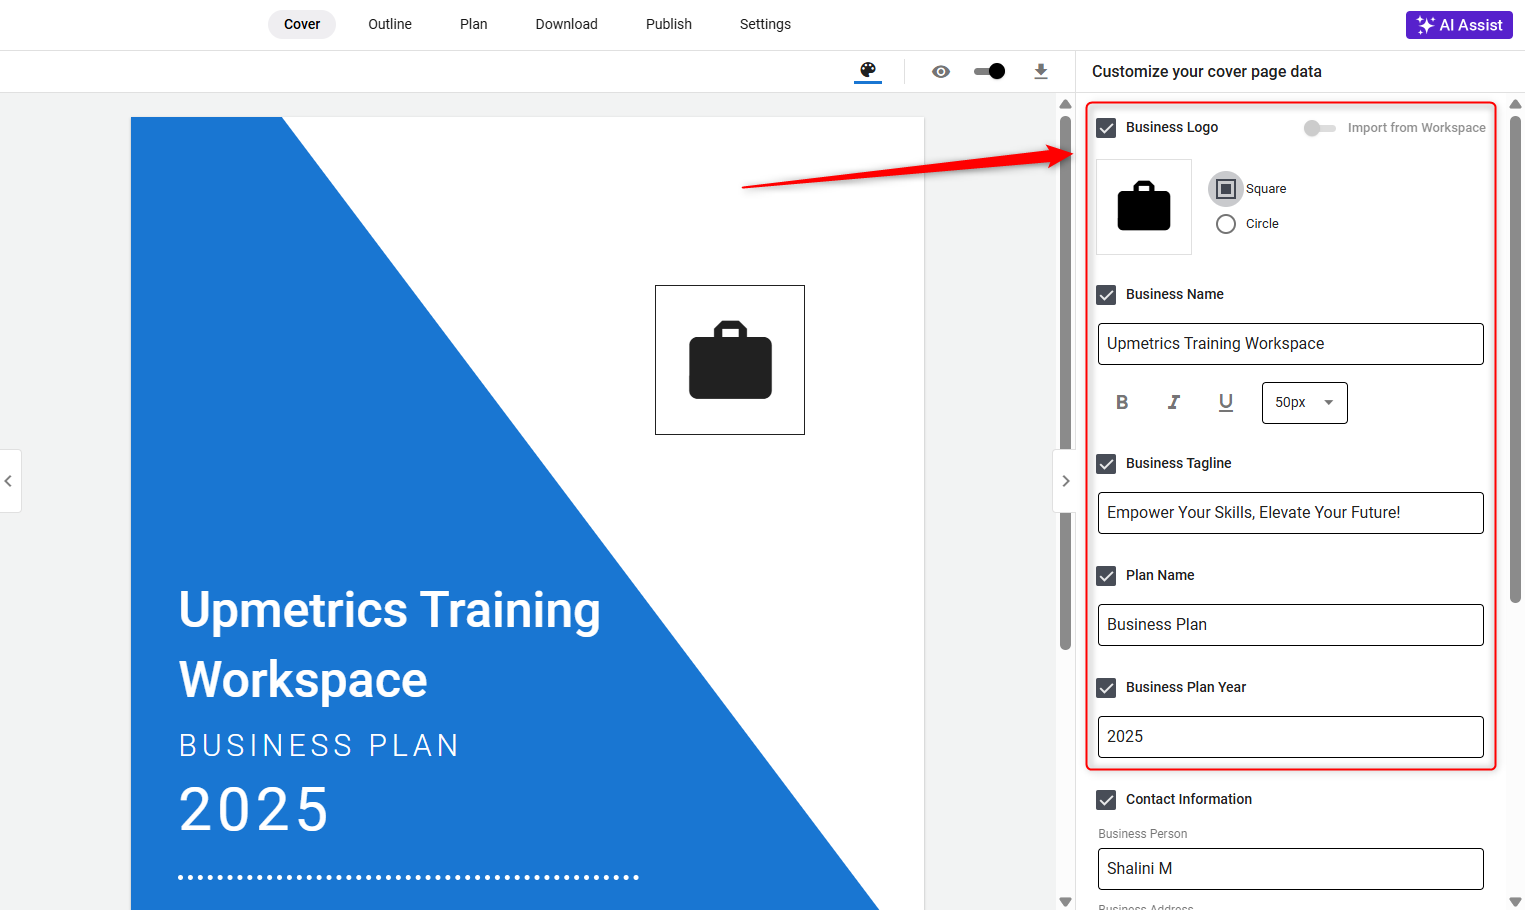Image resolution: width=1525 pixels, height=910 pixels.
Task: Click the download arrow icon in toolbar
Action: [x=1041, y=71]
